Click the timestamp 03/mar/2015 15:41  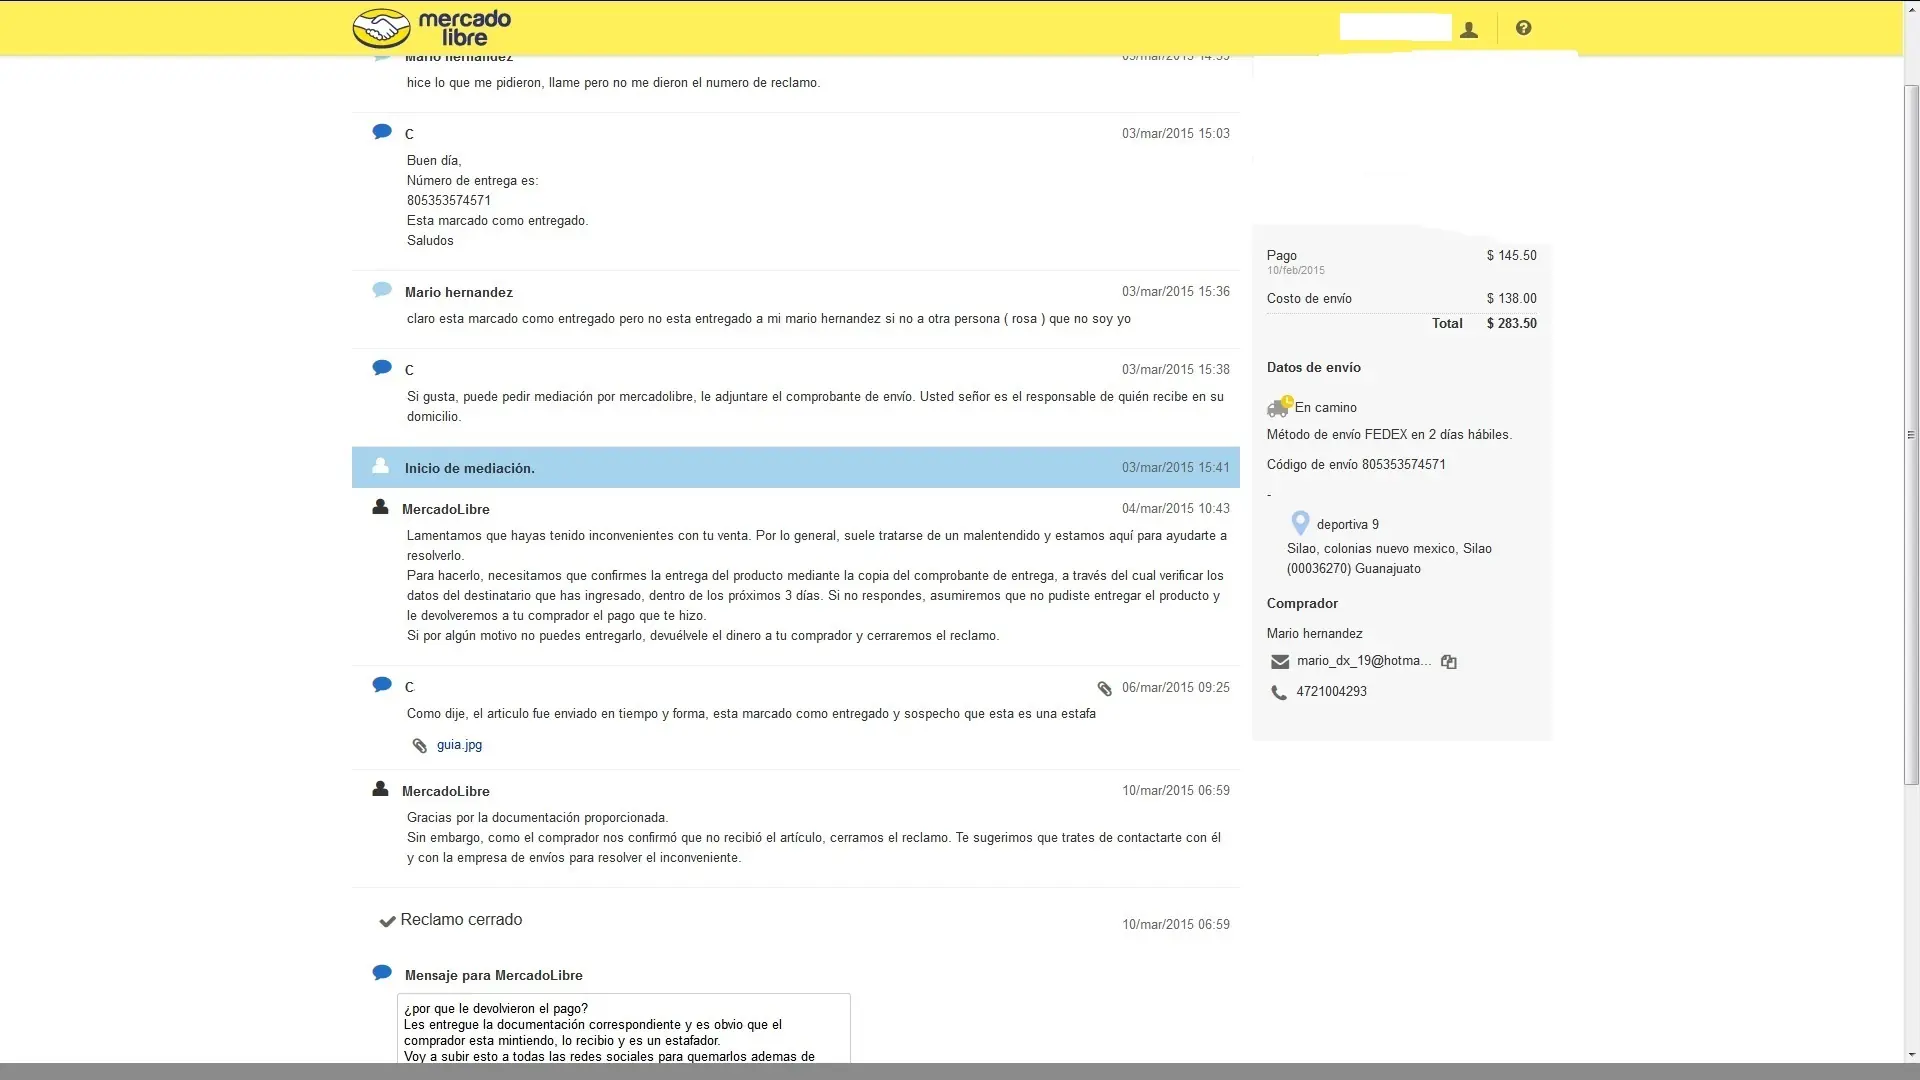click(x=1176, y=467)
